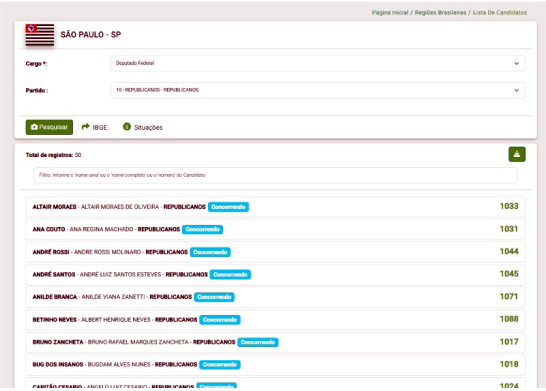Go to Página Inicial breadcrumb

[390, 13]
